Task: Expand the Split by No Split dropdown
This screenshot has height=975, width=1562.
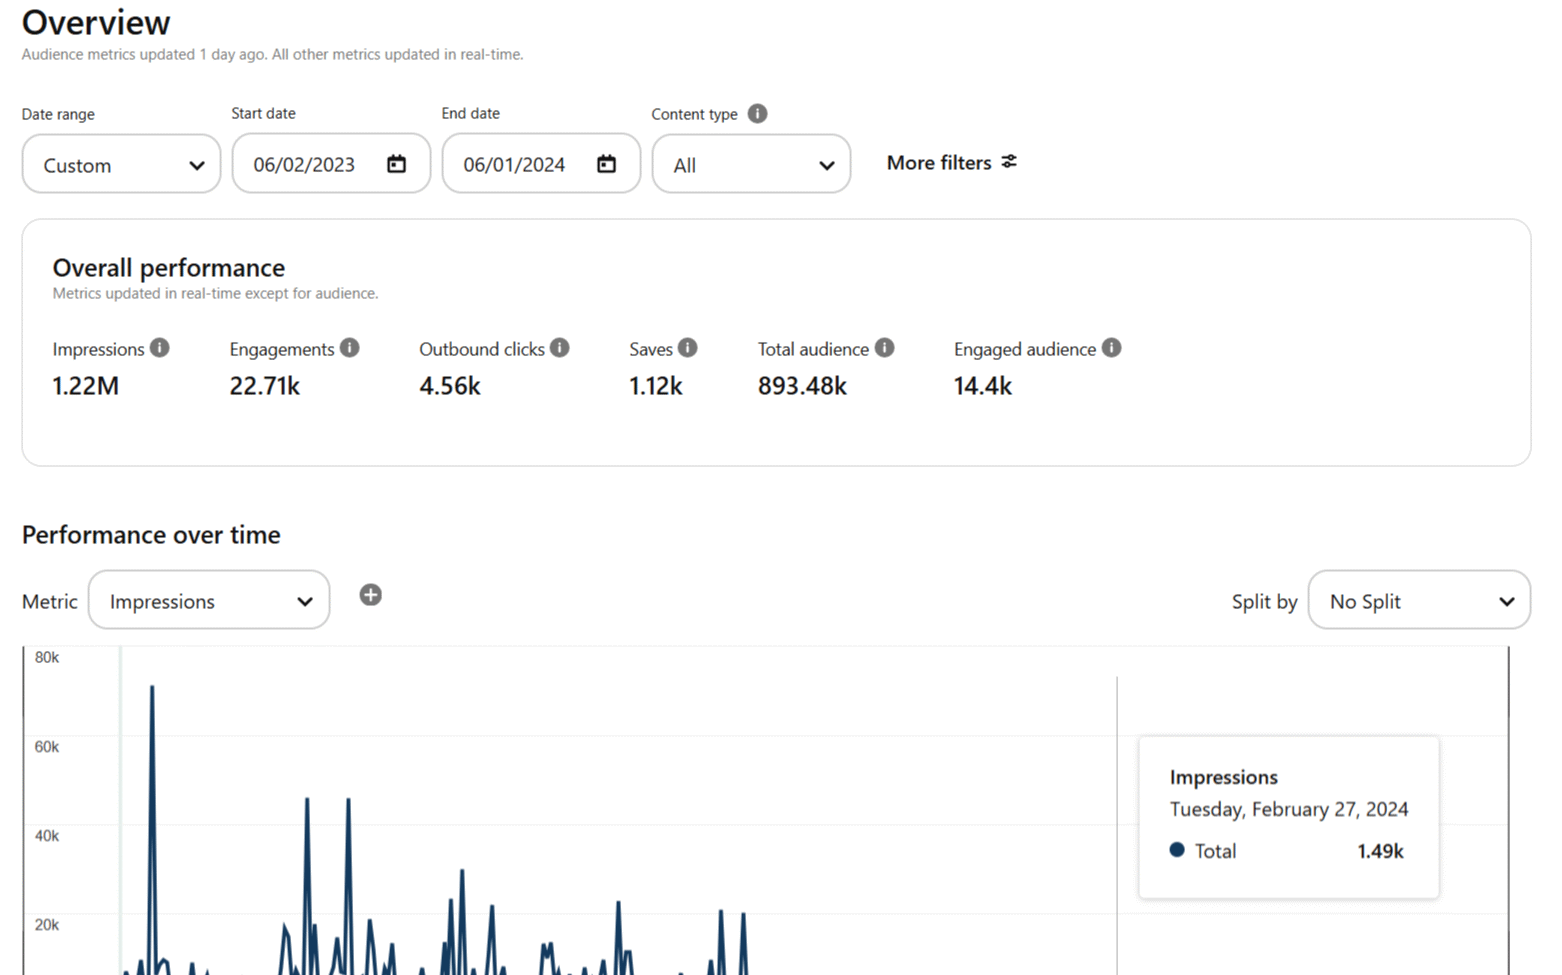Action: point(1418,601)
